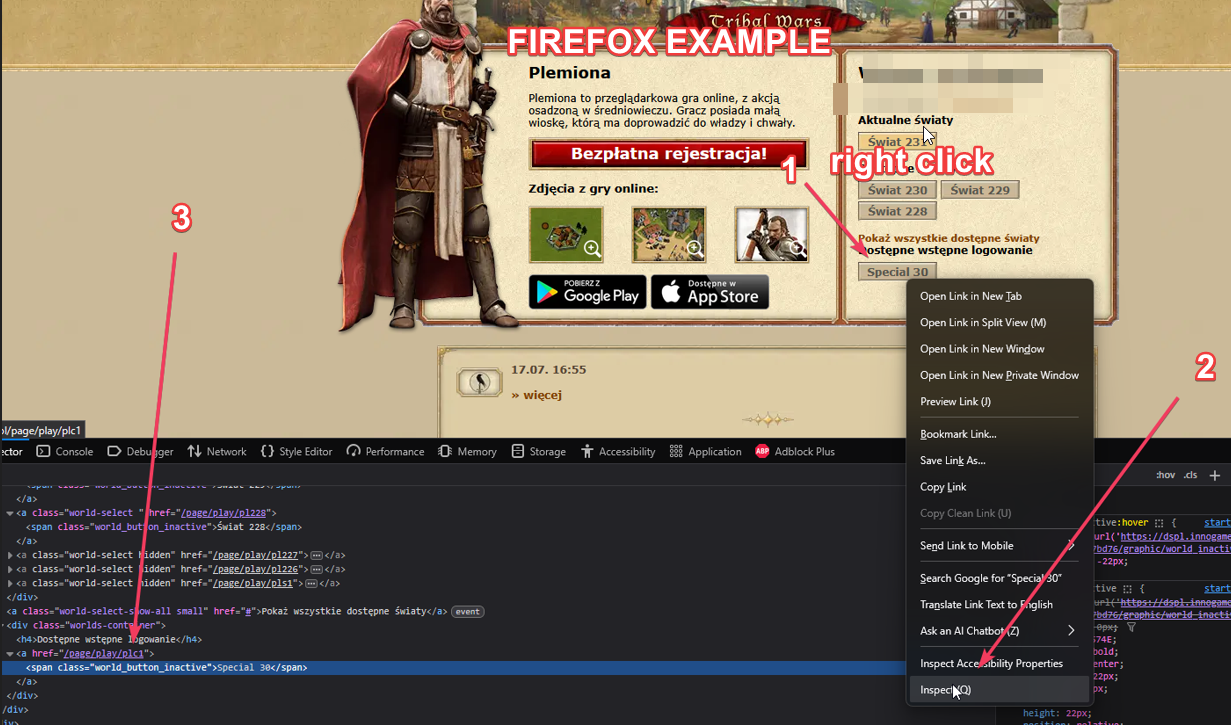The height and width of the screenshot is (725, 1231).
Task: Switch to the Debugger panel tab
Action: (x=140, y=451)
